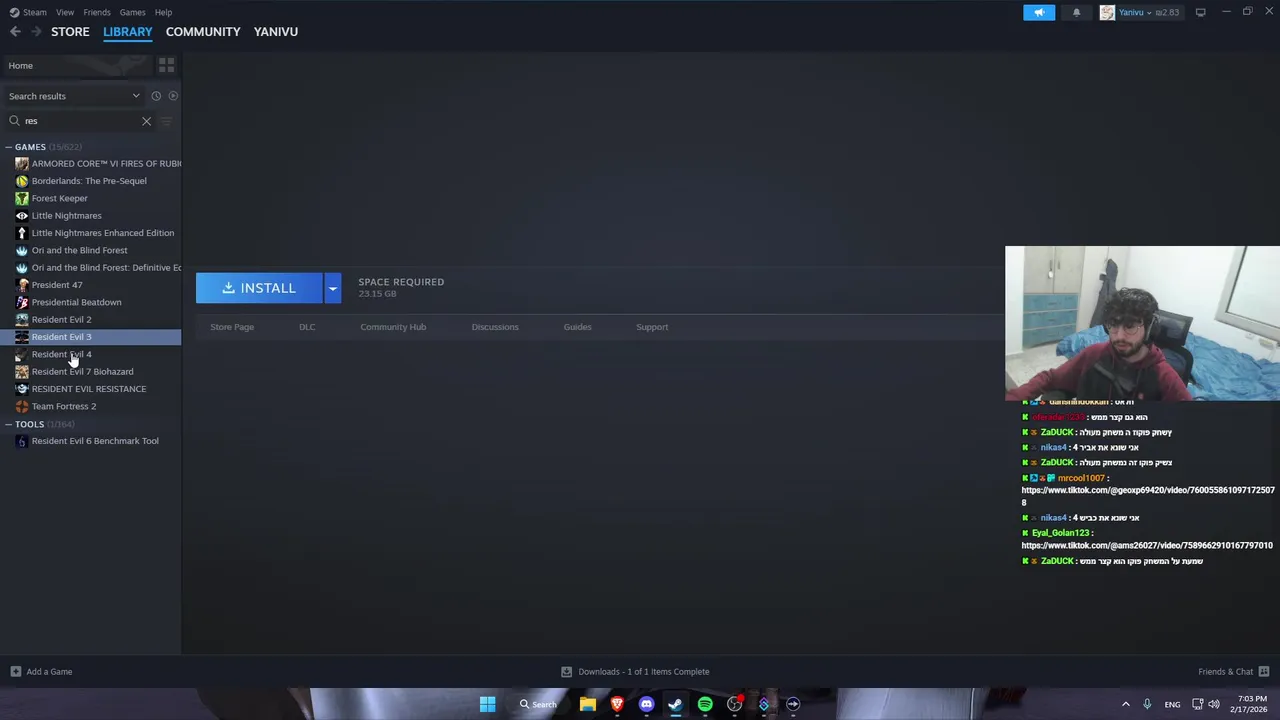Click Add a Game
1280x720 pixels.
[x=41, y=672]
